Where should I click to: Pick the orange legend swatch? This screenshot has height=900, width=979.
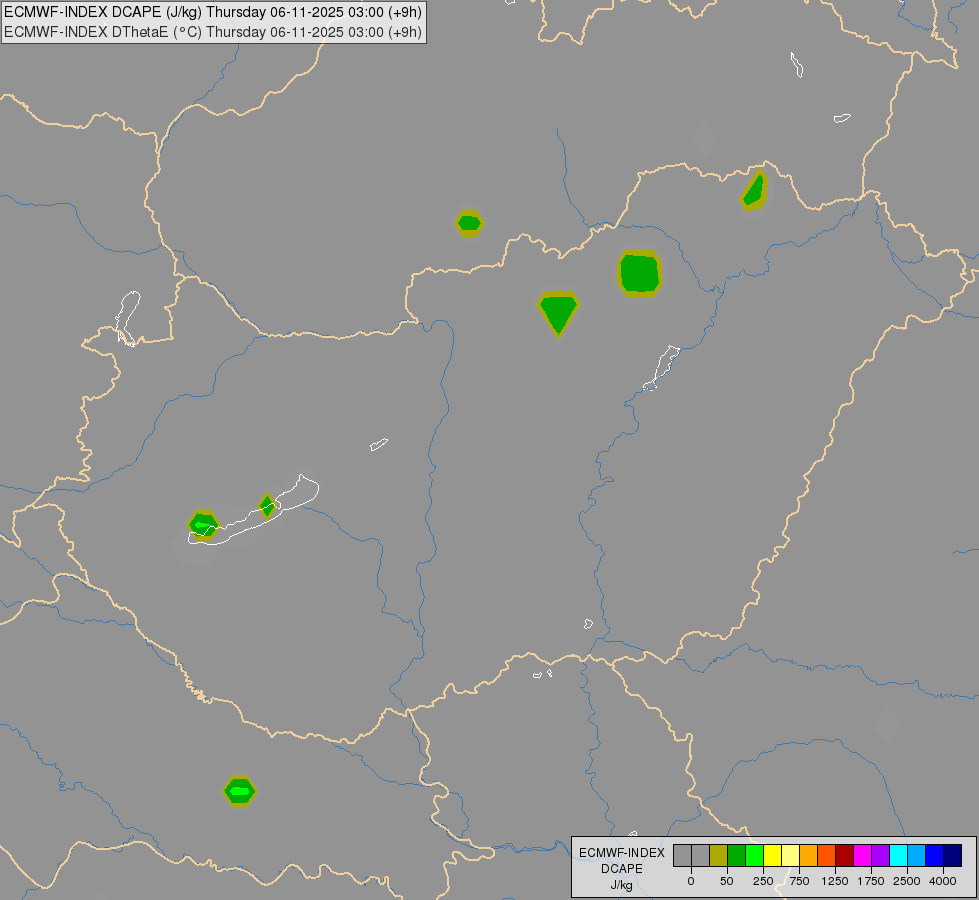click(809, 855)
